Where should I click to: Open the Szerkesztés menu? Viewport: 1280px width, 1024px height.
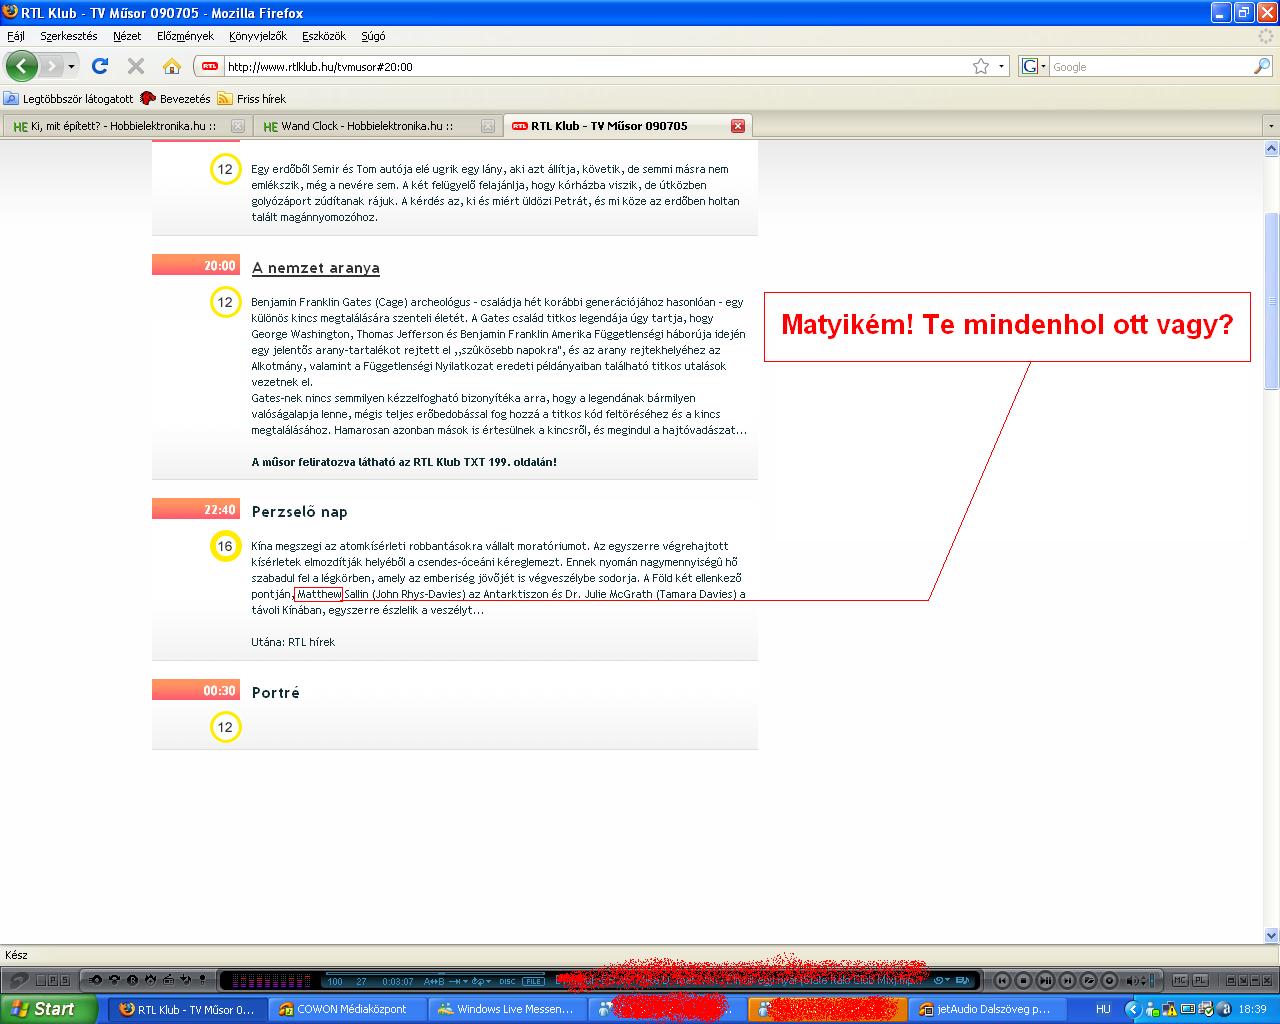[x=69, y=36]
